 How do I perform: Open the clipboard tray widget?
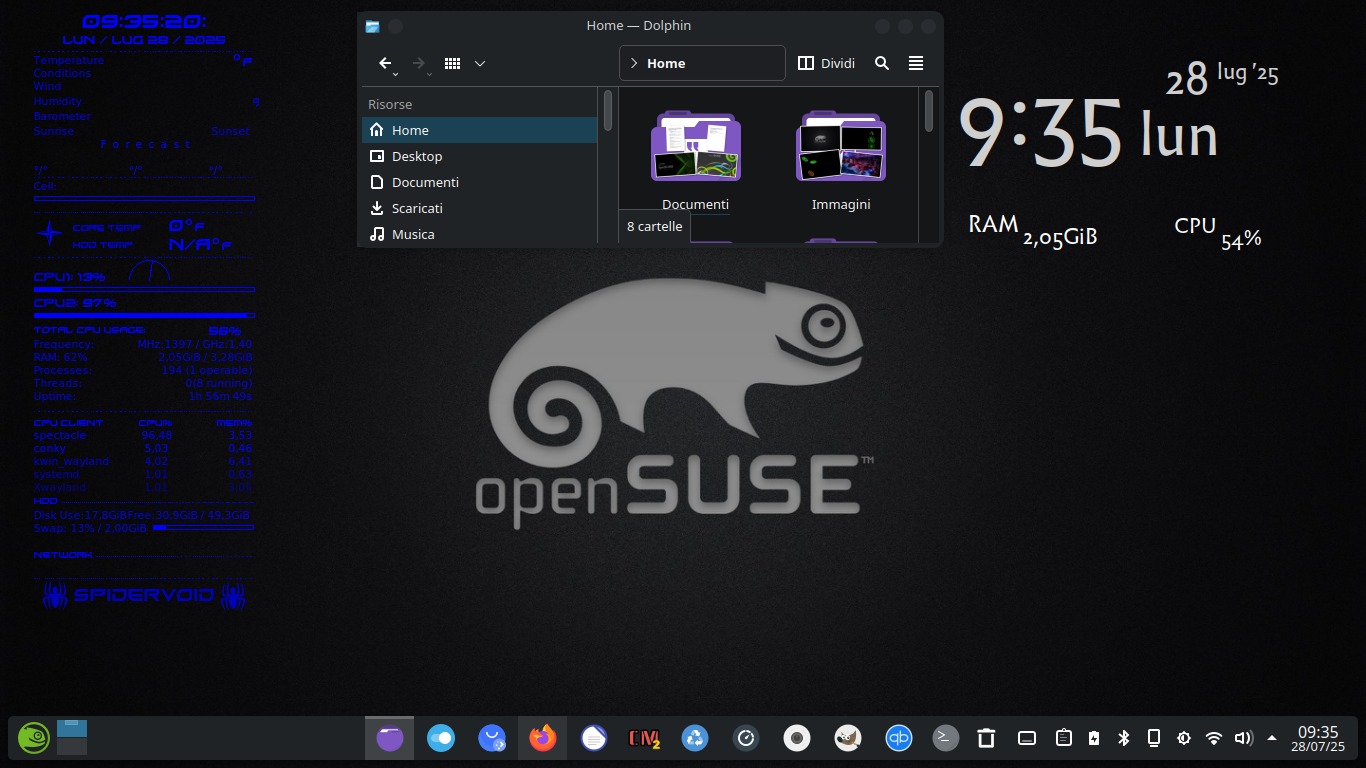pyautogui.click(x=1064, y=738)
